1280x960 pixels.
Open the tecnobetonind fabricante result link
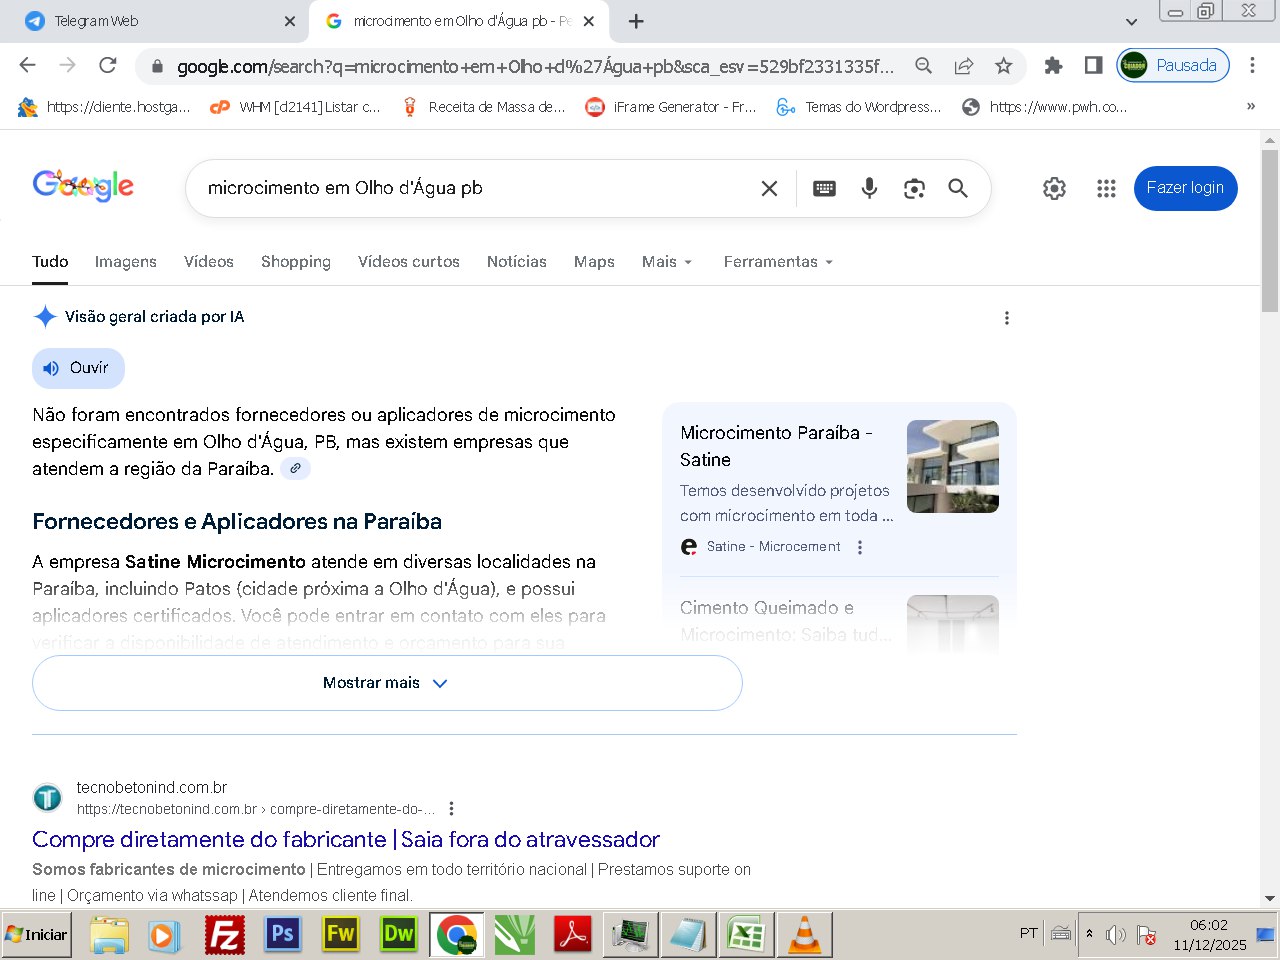tap(346, 839)
